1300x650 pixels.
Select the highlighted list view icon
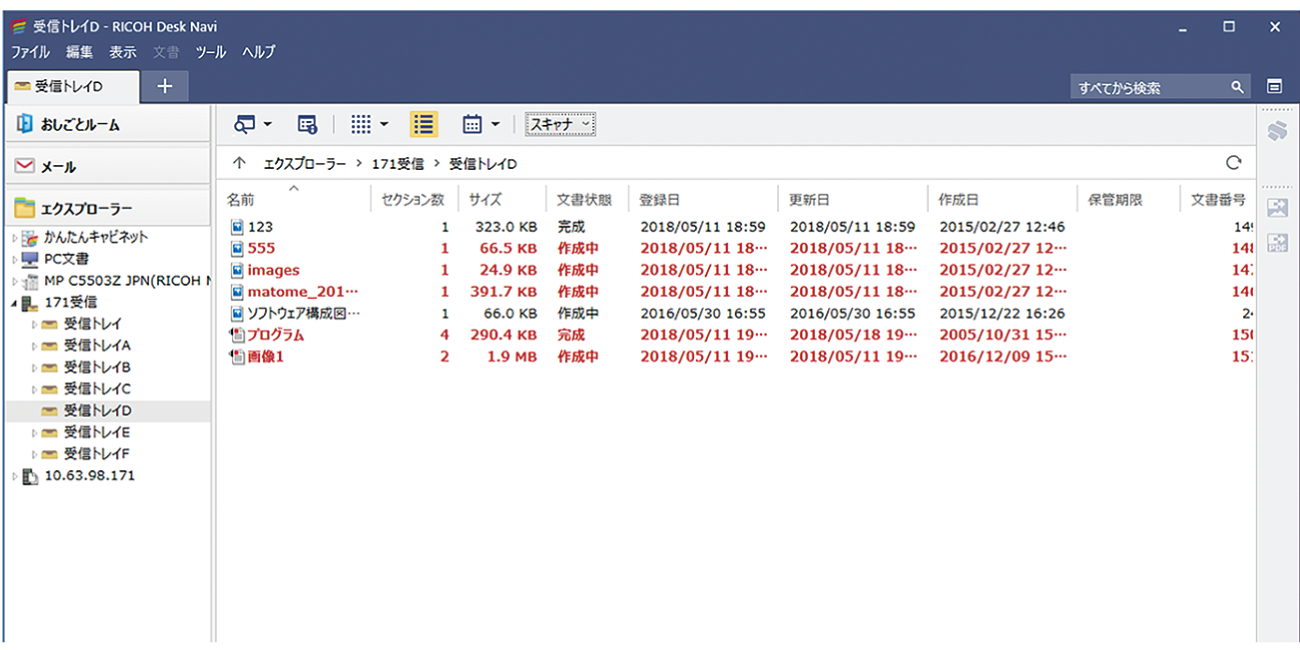[424, 124]
